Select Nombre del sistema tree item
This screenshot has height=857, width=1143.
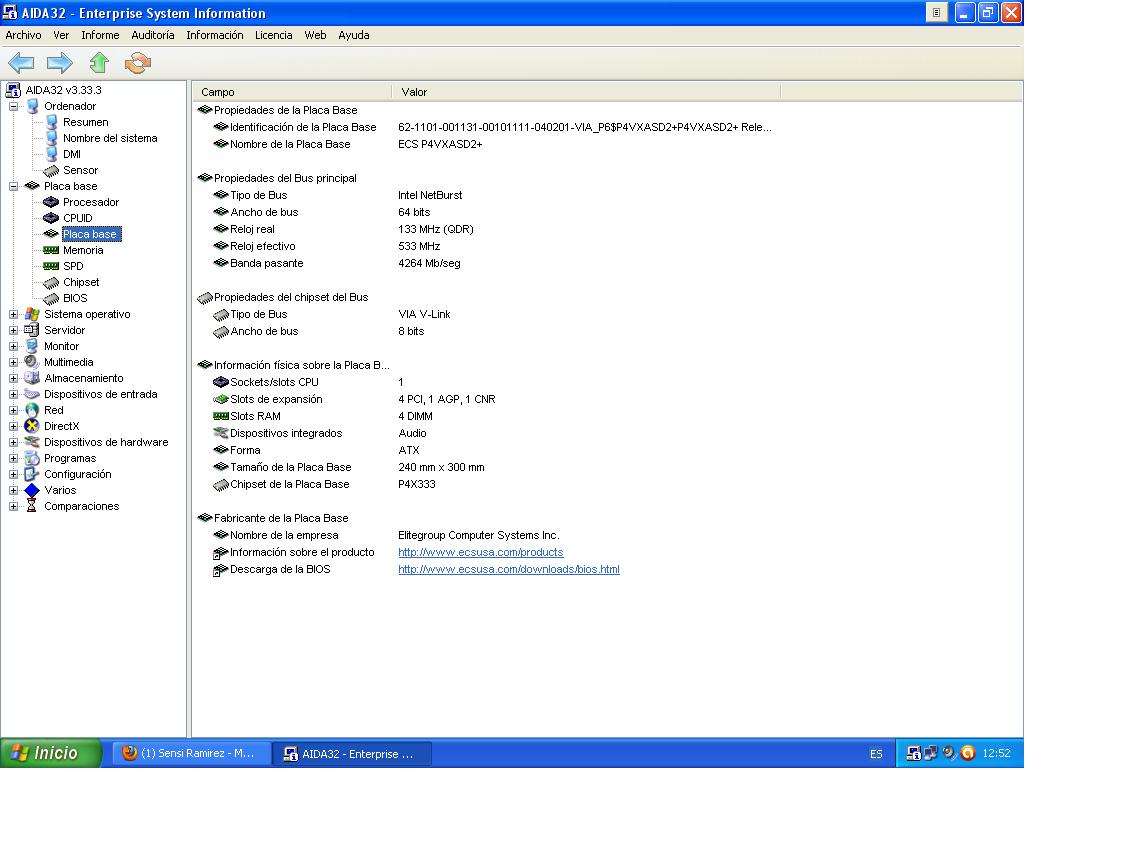click(110, 138)
